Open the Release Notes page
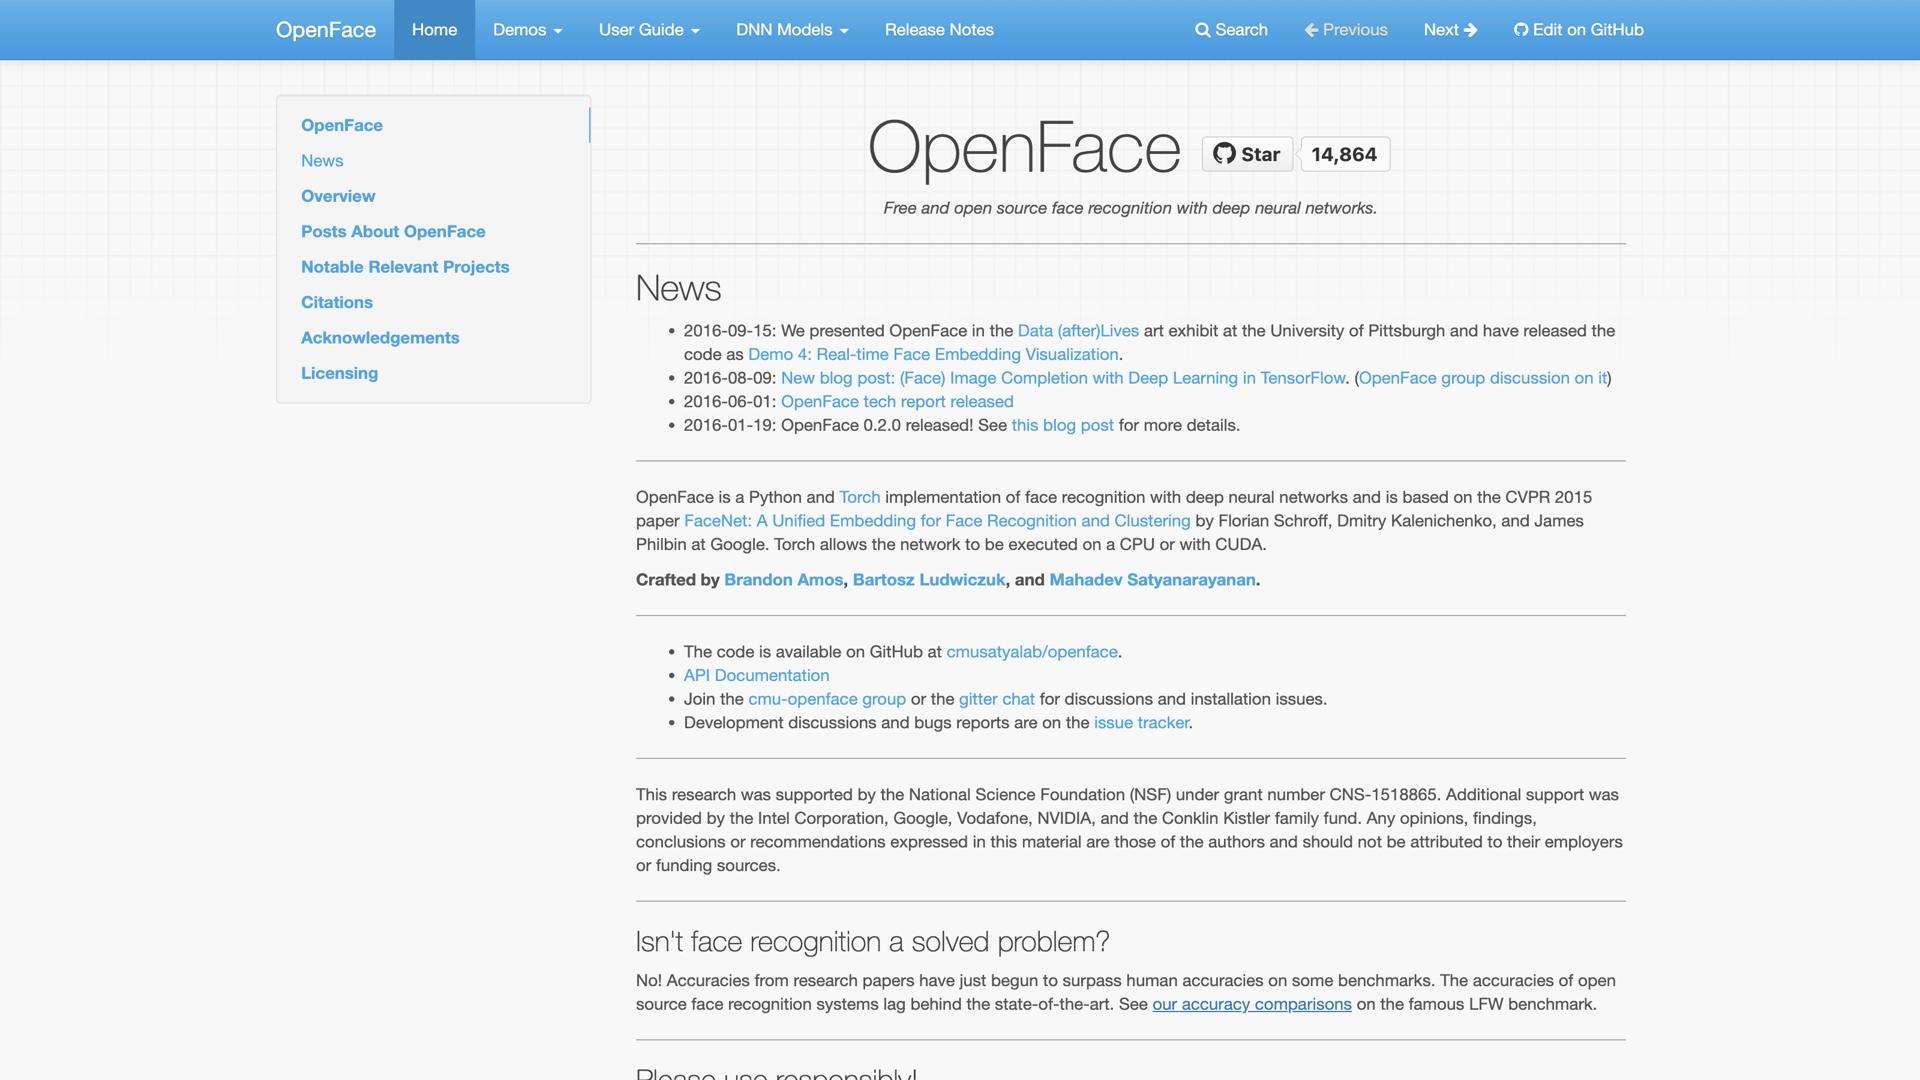The width and height of the screenshot is (1920, 1080). tap(938, 30)
